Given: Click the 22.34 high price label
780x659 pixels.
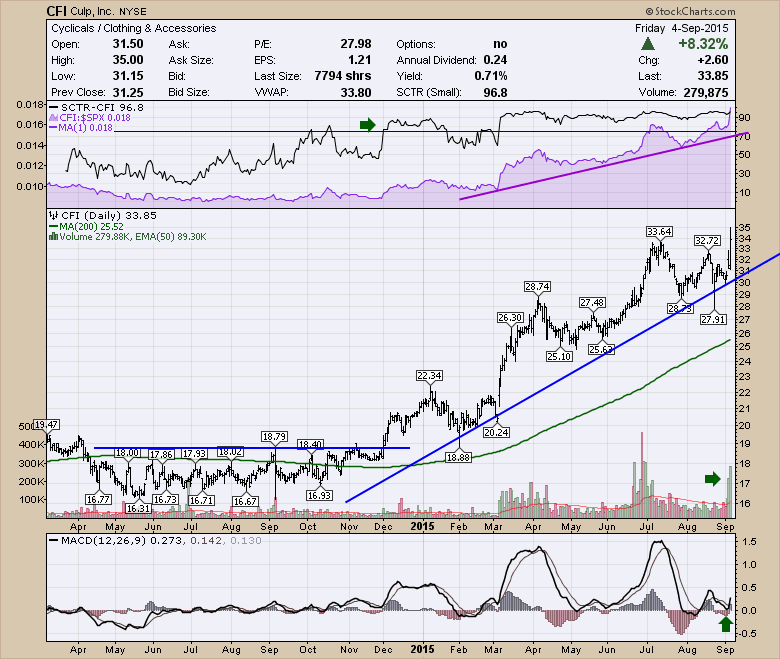Looking at the screenshot, I should 429,376.
